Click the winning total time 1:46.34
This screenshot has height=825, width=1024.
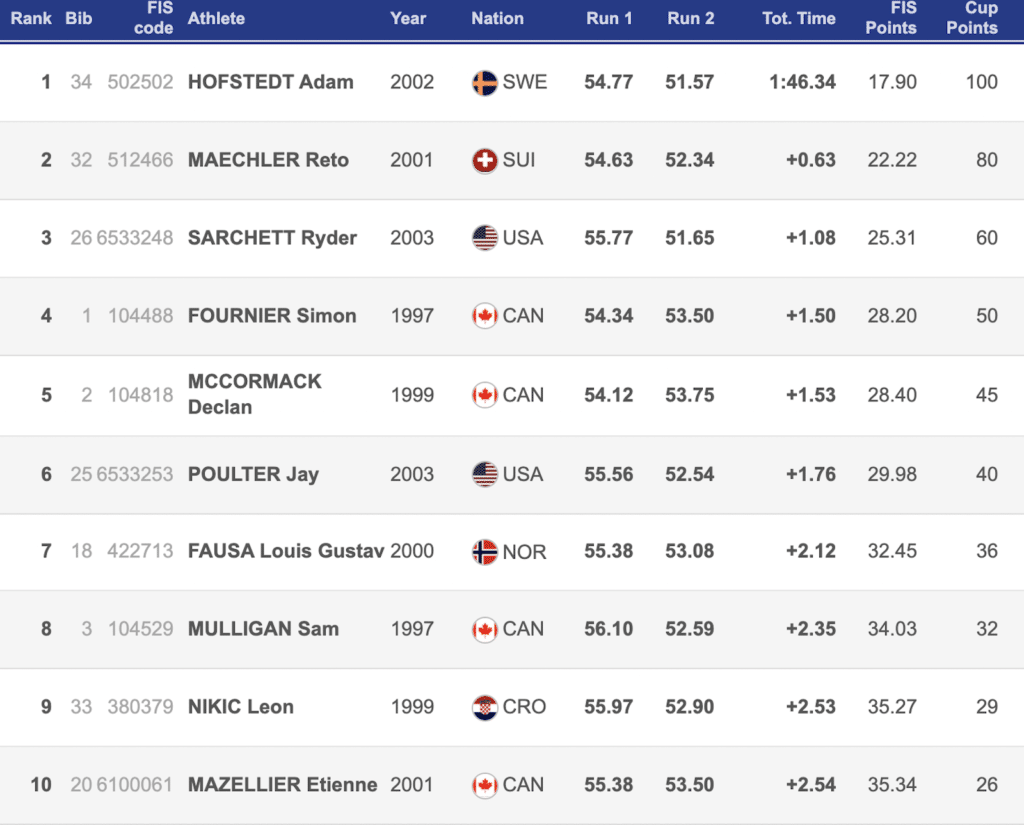coord(802,82)
